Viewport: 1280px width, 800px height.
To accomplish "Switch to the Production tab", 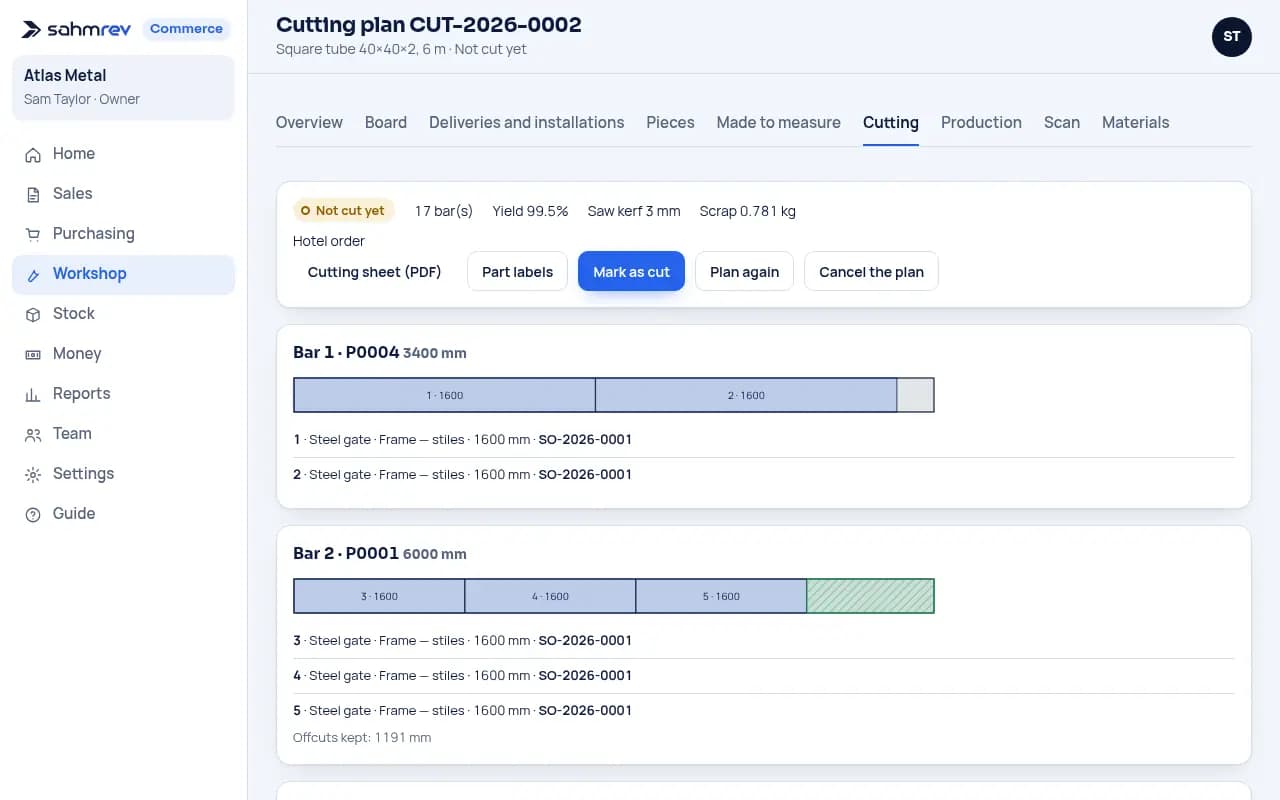I will pos(981,122).
